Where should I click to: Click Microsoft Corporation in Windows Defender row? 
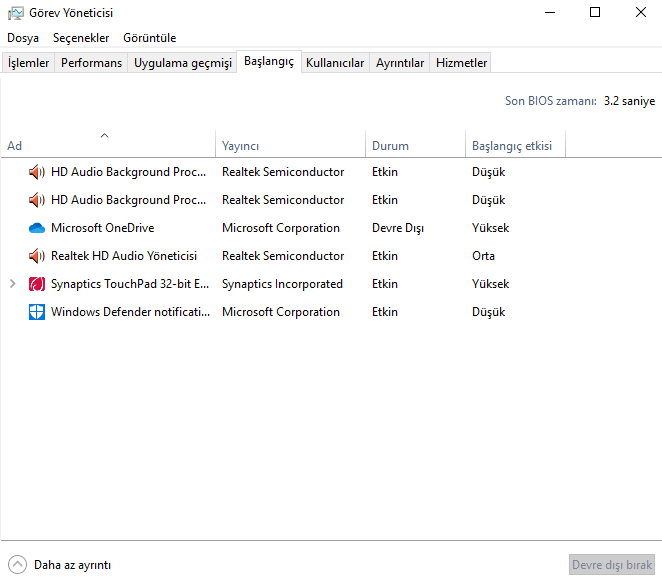[281, 312]
